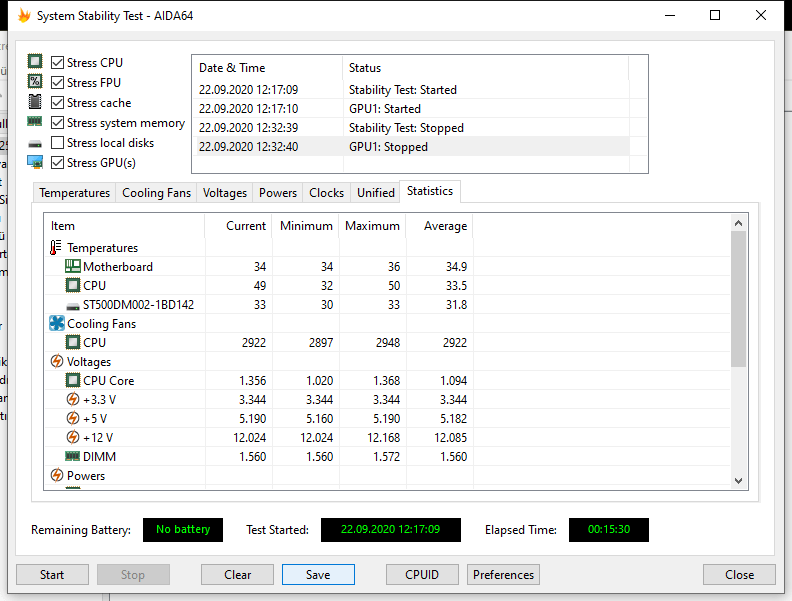The height and width of the screenshot is (601, 792).
Task: Click the blue fan icon of Cooling Fans
Action: [57, 323]
